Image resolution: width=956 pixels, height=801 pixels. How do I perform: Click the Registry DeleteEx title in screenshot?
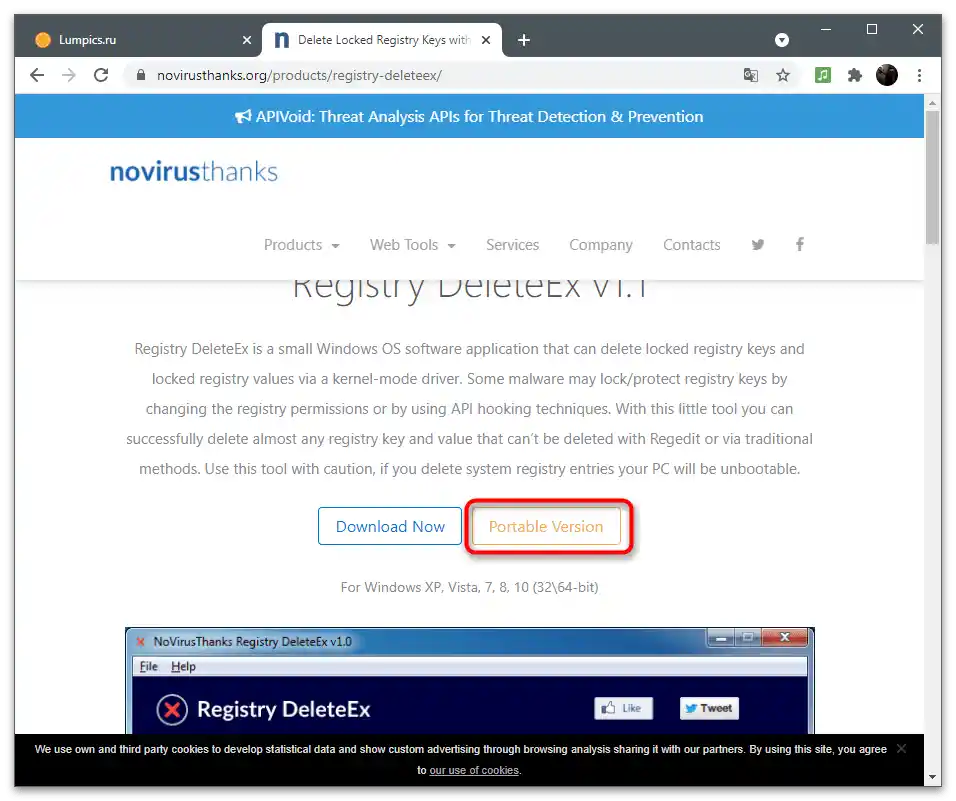284,710
